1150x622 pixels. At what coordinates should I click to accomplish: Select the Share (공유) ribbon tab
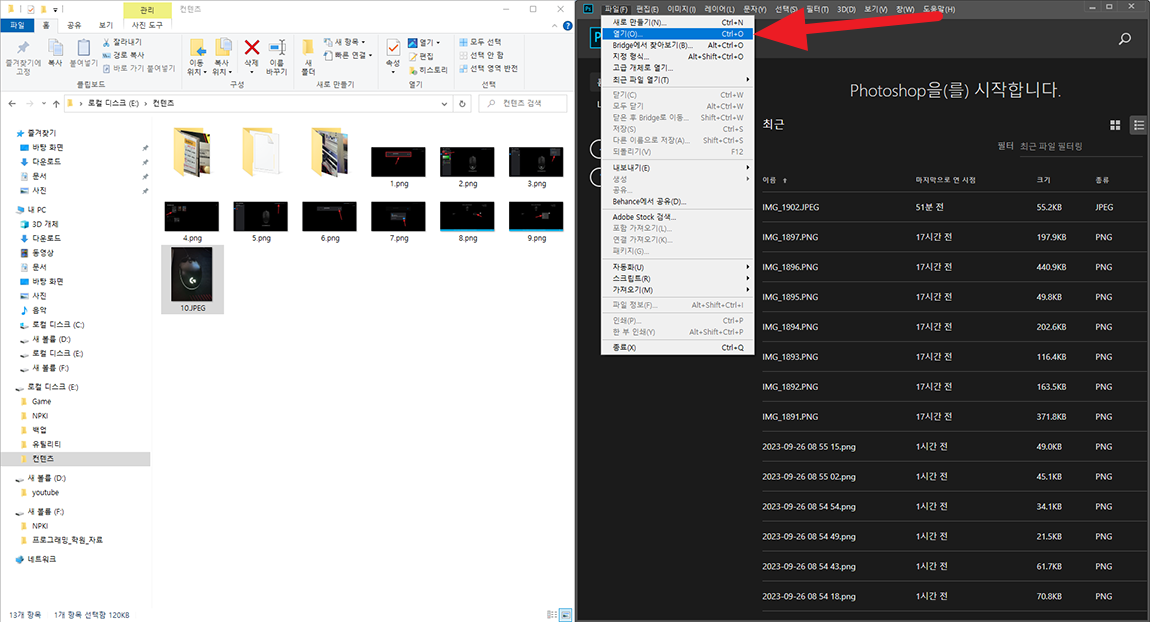74,25
